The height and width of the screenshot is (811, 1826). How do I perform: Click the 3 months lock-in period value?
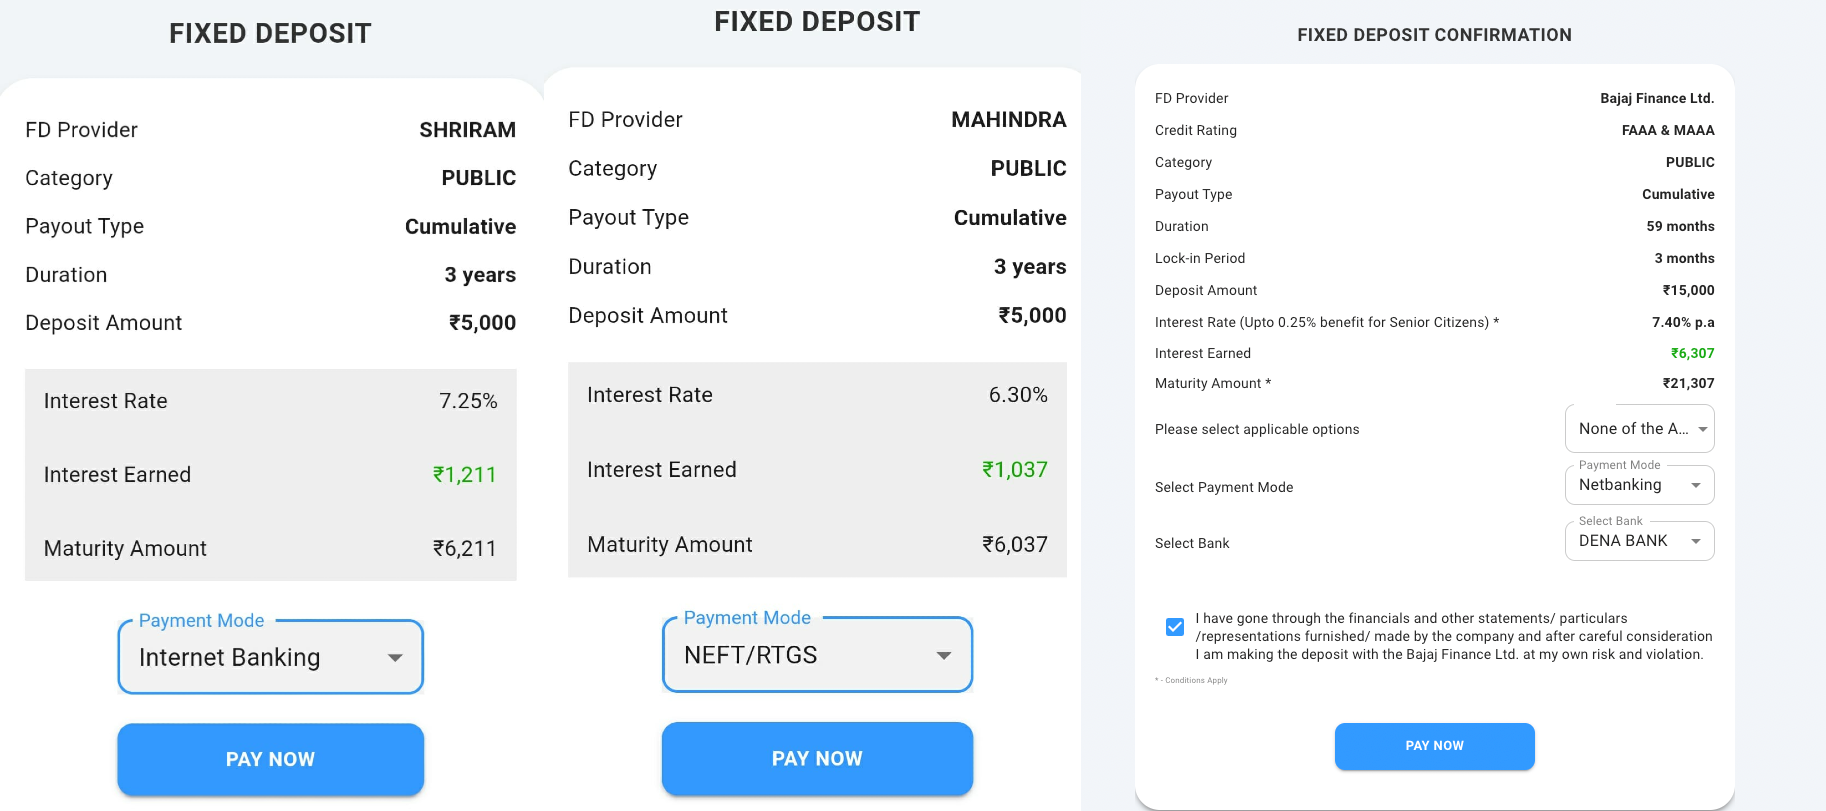[x=1684, y=258]
